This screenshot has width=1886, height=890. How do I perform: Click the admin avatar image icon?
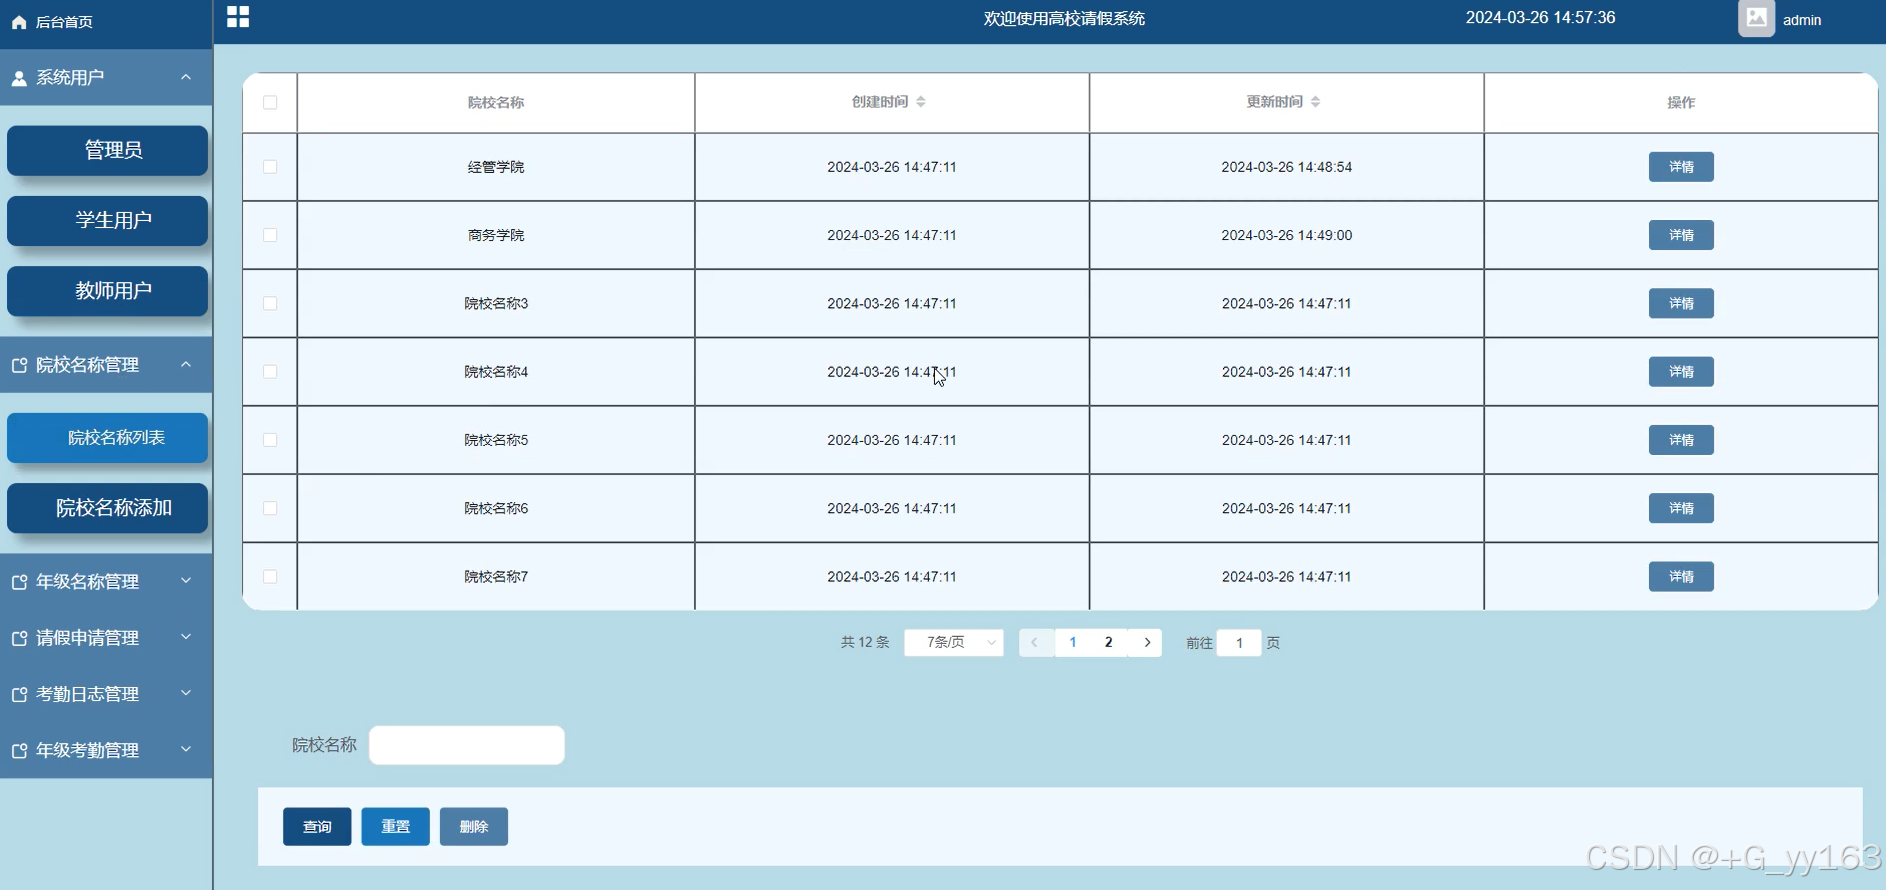coord(1756,18)
